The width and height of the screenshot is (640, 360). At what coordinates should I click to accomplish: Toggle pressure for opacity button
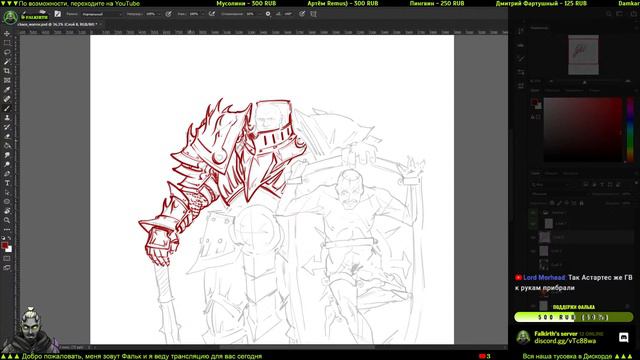(x=168, y=14)
